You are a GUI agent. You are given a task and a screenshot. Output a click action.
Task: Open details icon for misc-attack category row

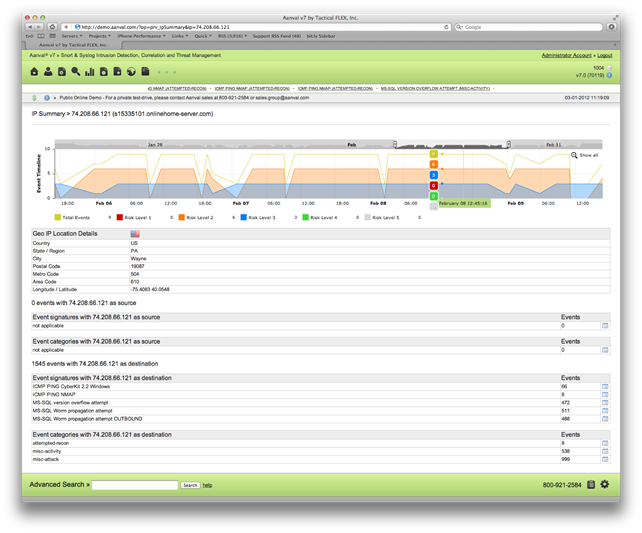click(605, 458)
